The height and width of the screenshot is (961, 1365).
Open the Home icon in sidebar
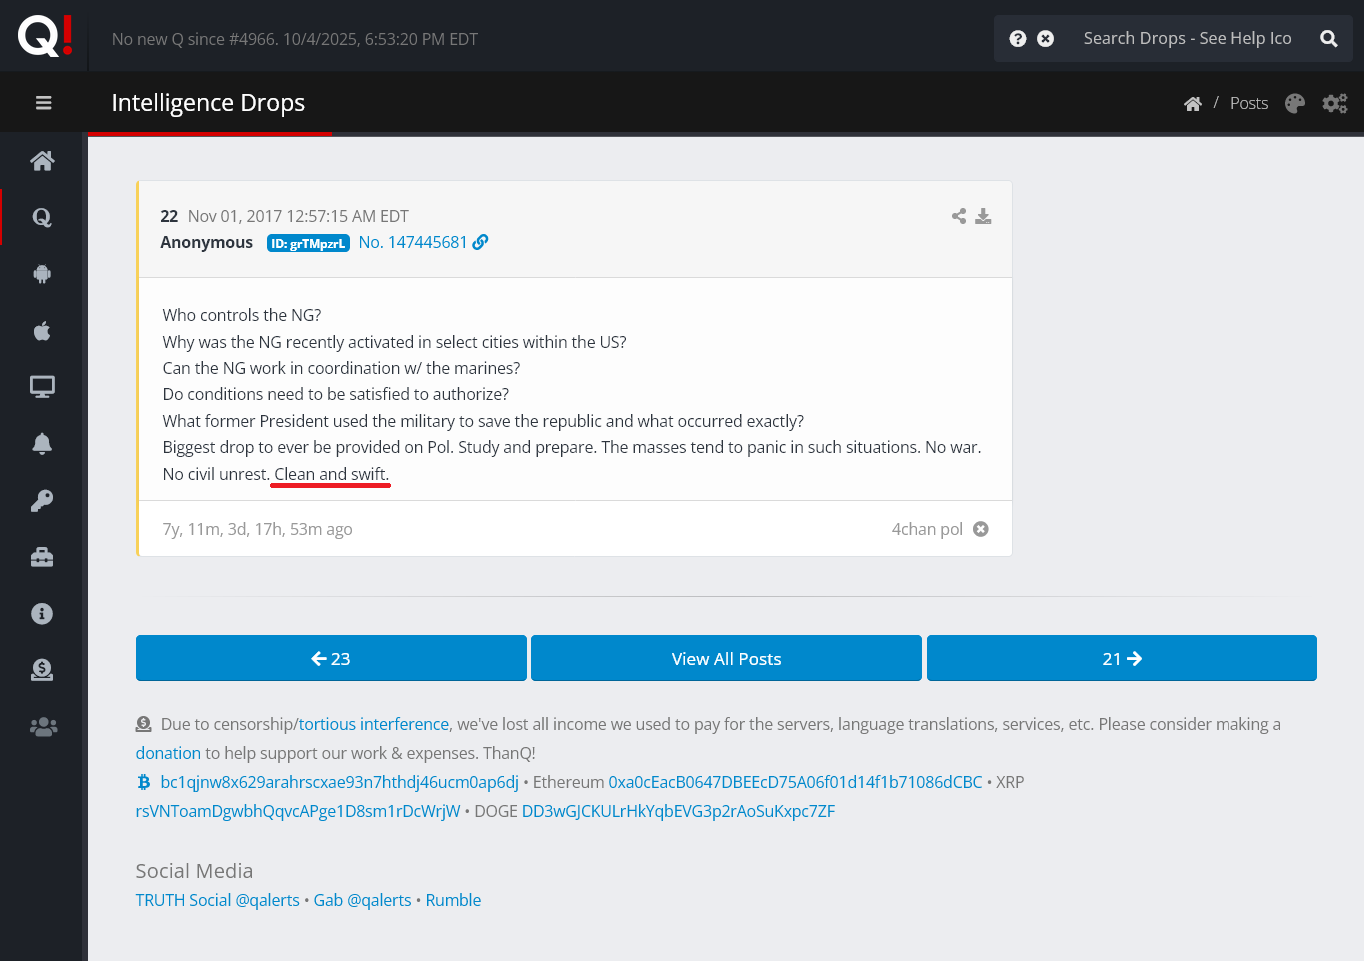click(x=42, y=161)
